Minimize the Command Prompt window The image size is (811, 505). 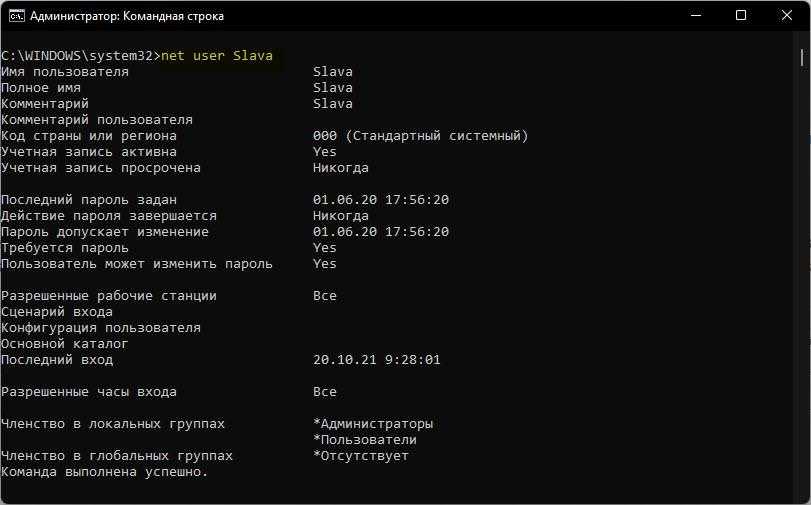click(695, 16)
